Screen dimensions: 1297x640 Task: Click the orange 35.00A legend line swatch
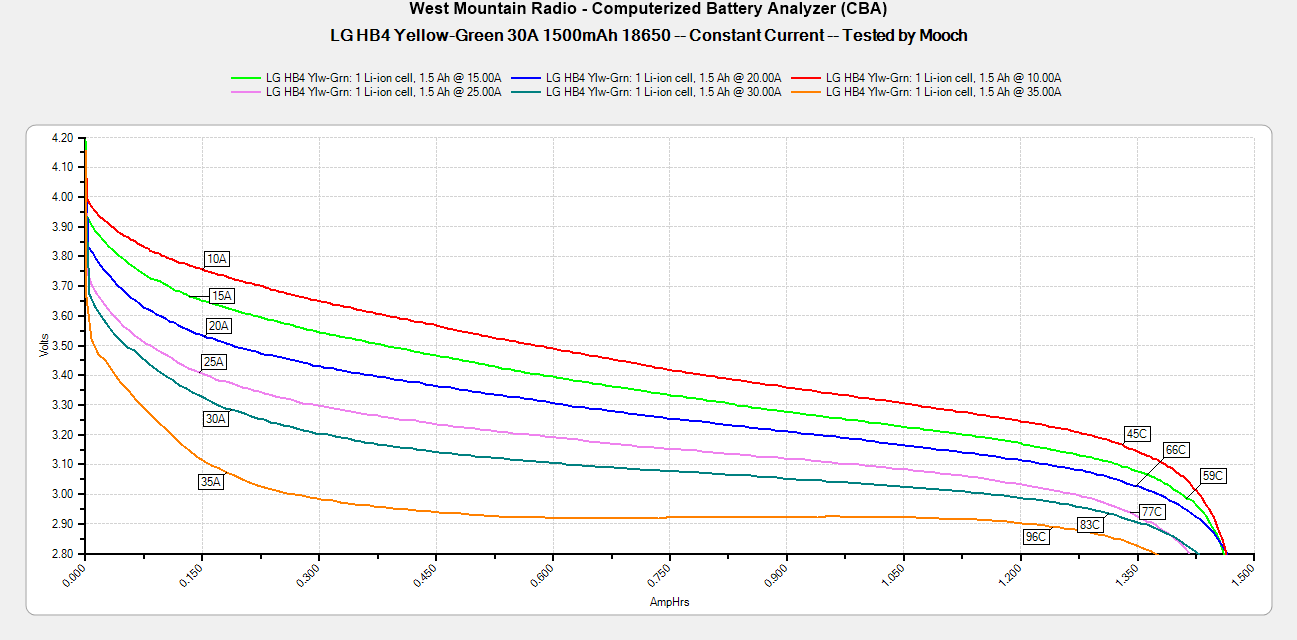807,92
